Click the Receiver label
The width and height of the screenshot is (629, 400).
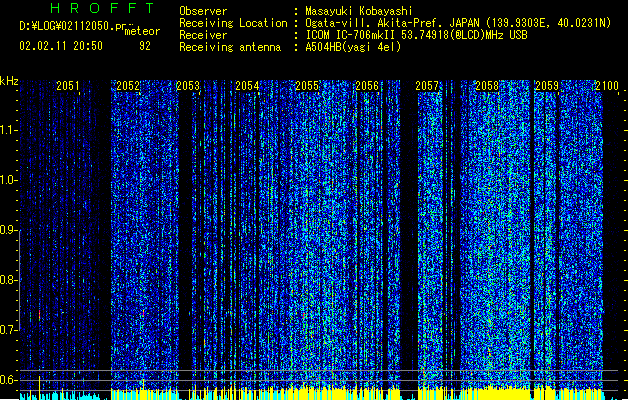[x=203, y=35]
